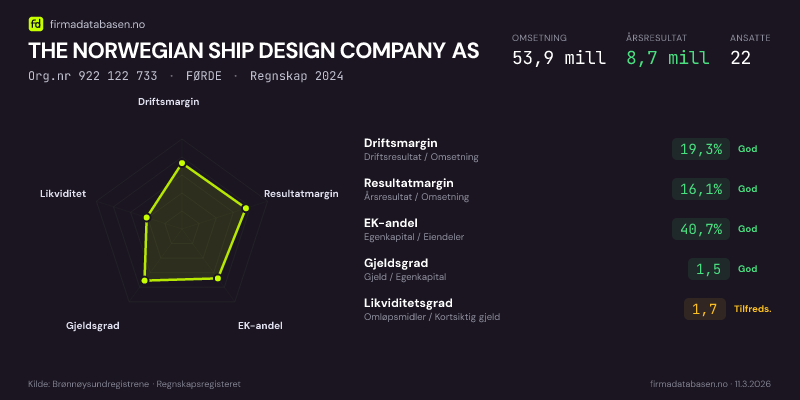The height and width of the screenshot is (400, 800).
Task: Select the 40,7% EK-andel value badge
Action: pyautogui.click(x=700, y=229)
